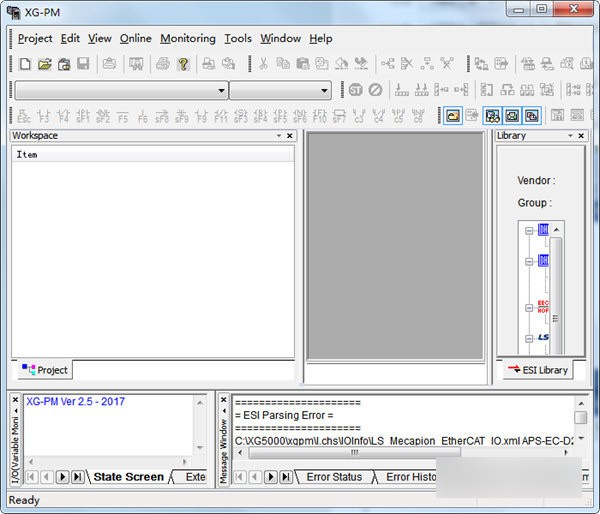The width and height of the screenshot is (600, 514).
Task: Open Help via yellow question mark icon
Action: coord(183,64)
